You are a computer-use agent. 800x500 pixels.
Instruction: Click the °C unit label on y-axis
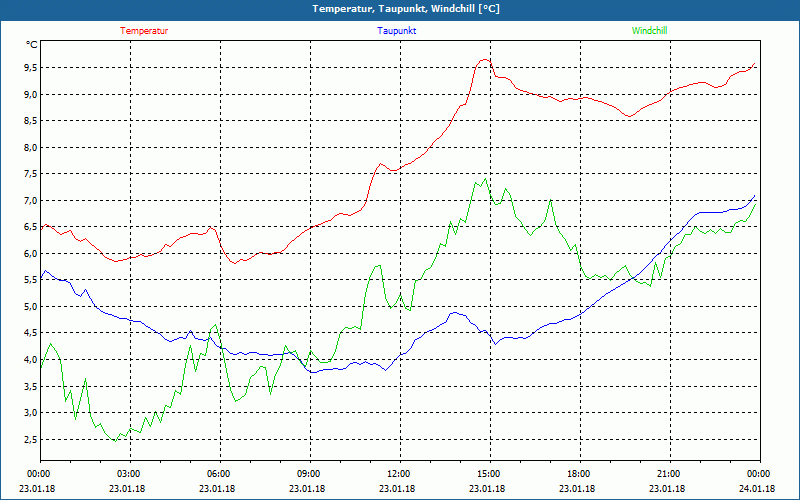32,45
